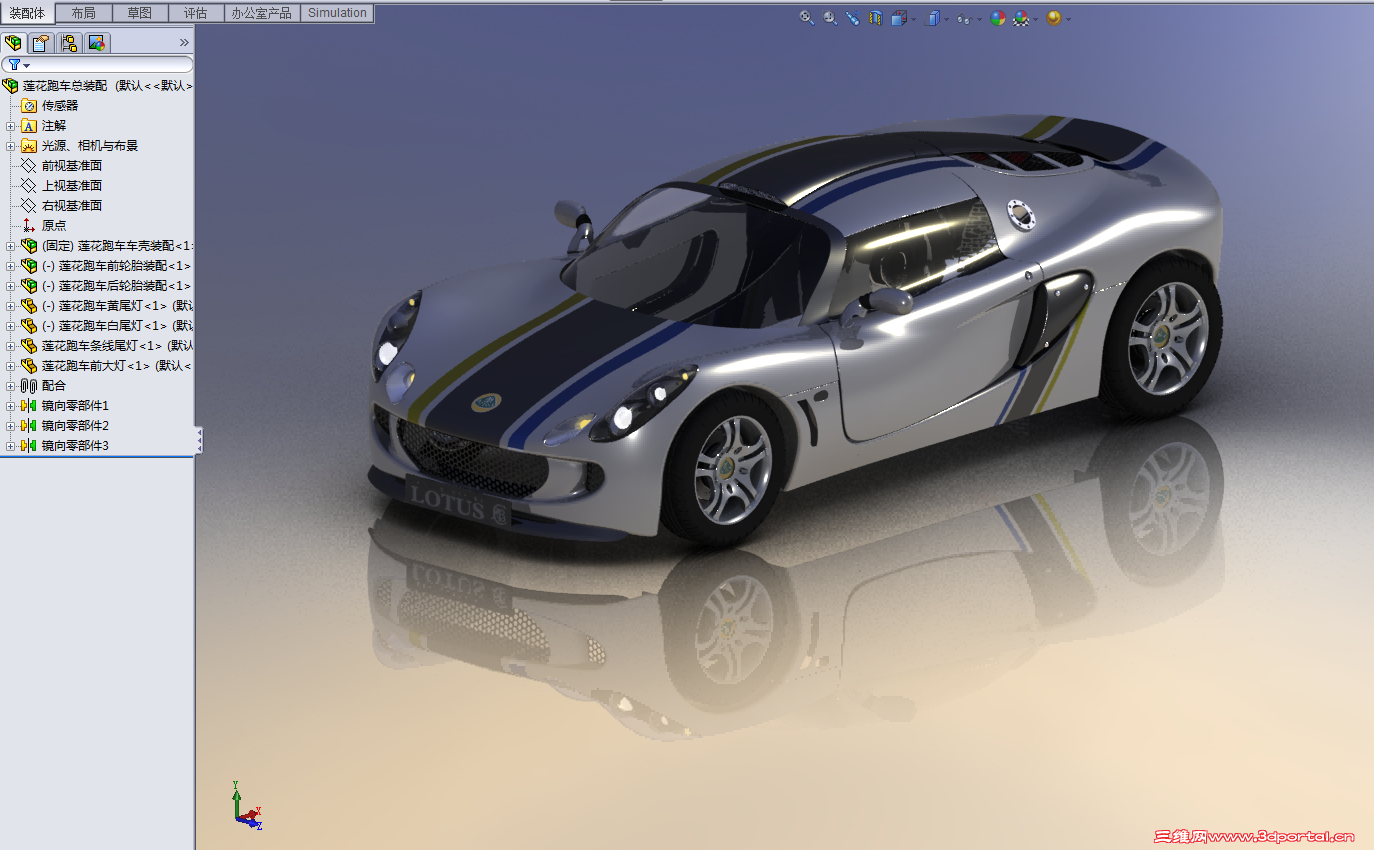The width and height of the screenshot is (1374, 850).
Task: Click the Display Style box icon
Action: (933, 17)
